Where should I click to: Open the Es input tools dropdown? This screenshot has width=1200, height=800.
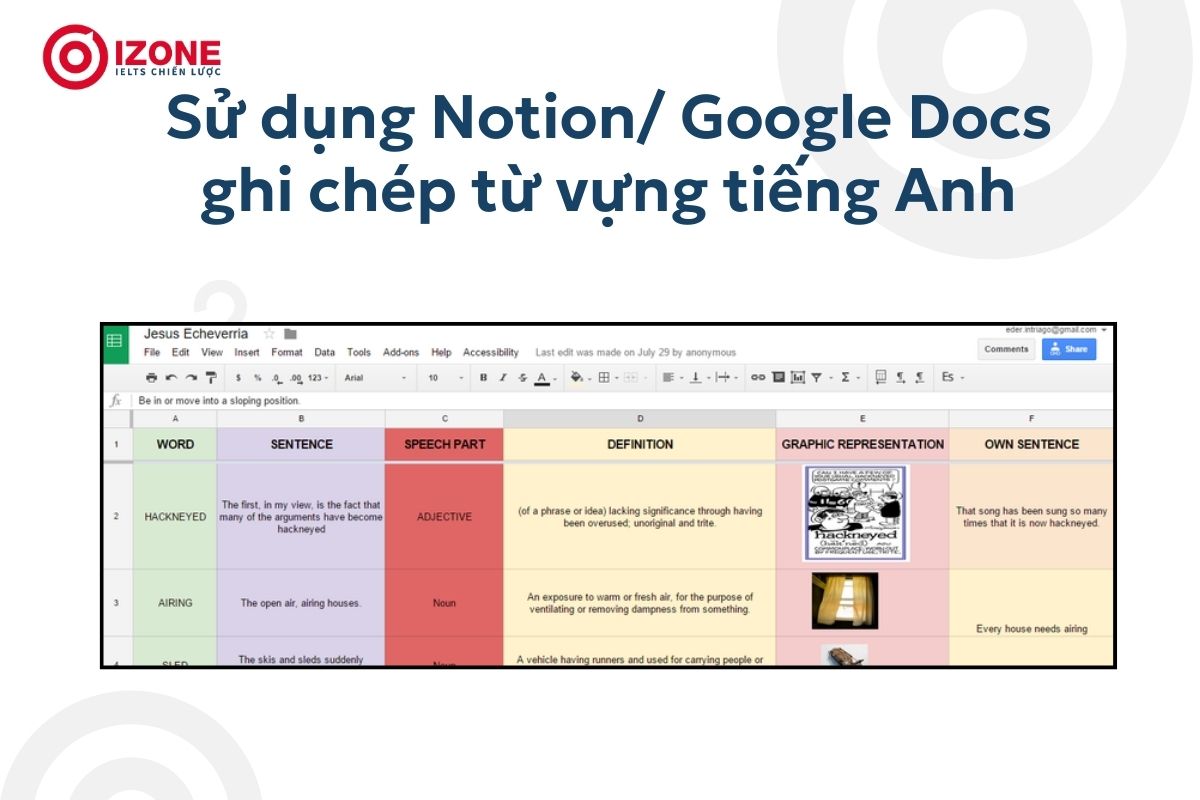953,378
